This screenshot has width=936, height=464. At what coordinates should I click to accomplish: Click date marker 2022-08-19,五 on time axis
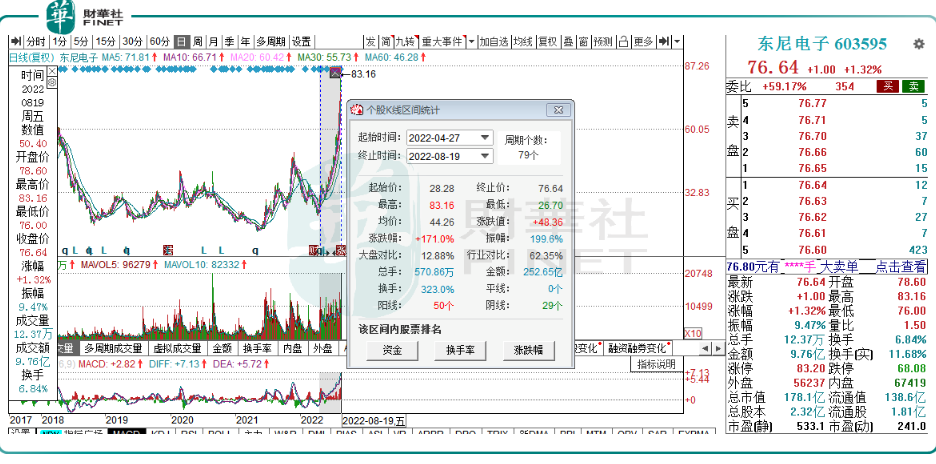click(374, 420)
